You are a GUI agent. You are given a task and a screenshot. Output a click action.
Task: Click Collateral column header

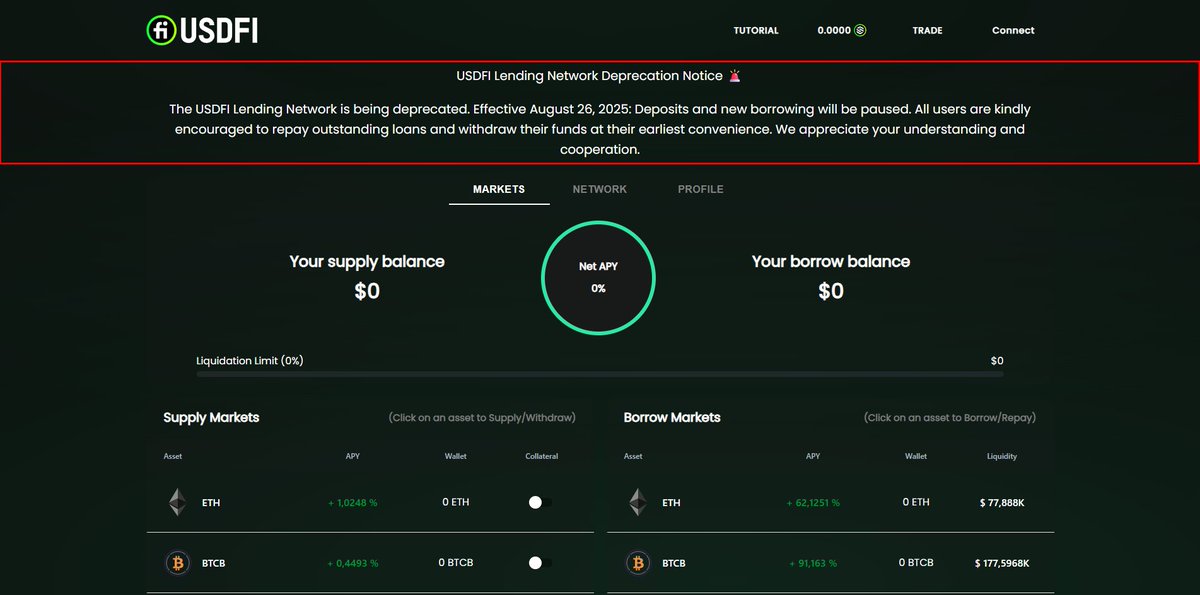541,456
